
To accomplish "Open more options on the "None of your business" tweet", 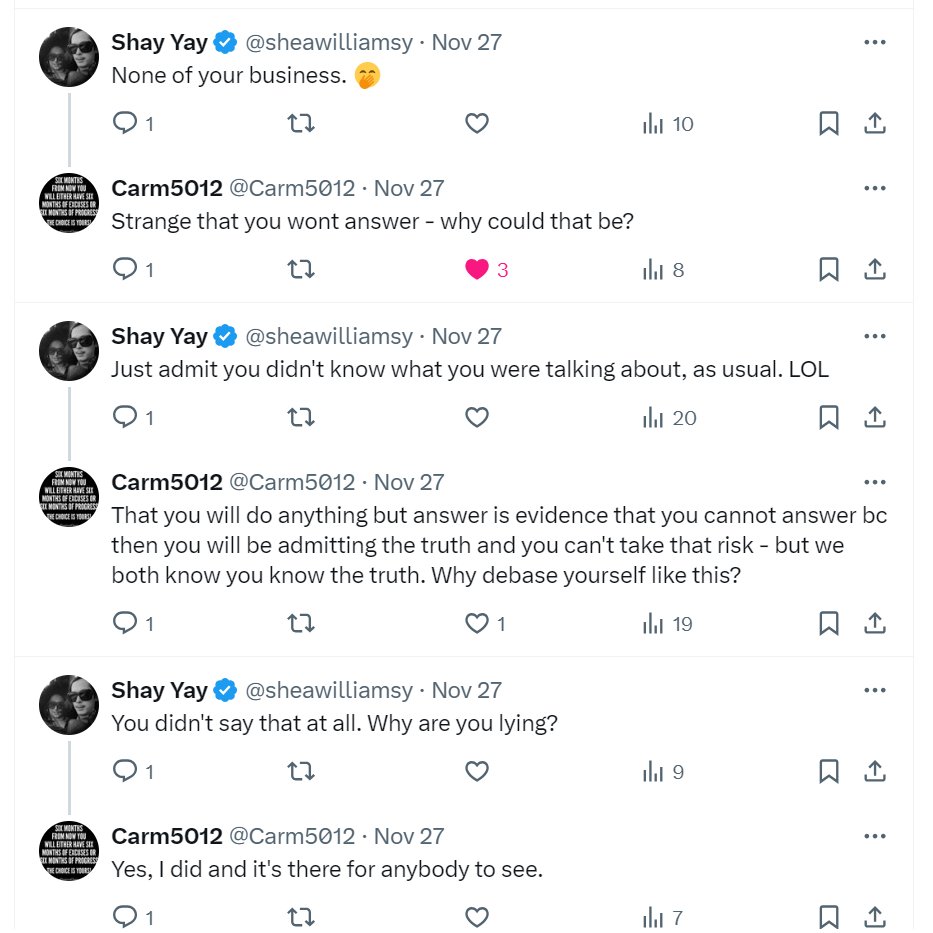I will pyautogui.click(x=875, y=42).
